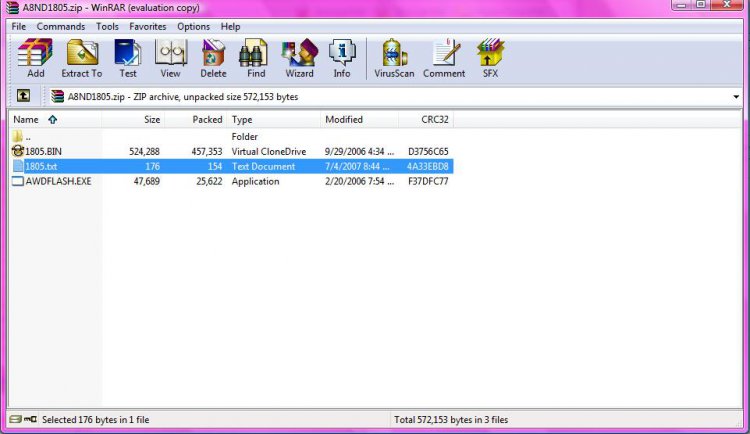The height and width of the screenshot is (434, 750).
Task: Sort by the Size column header
Action: click(133, 119)
